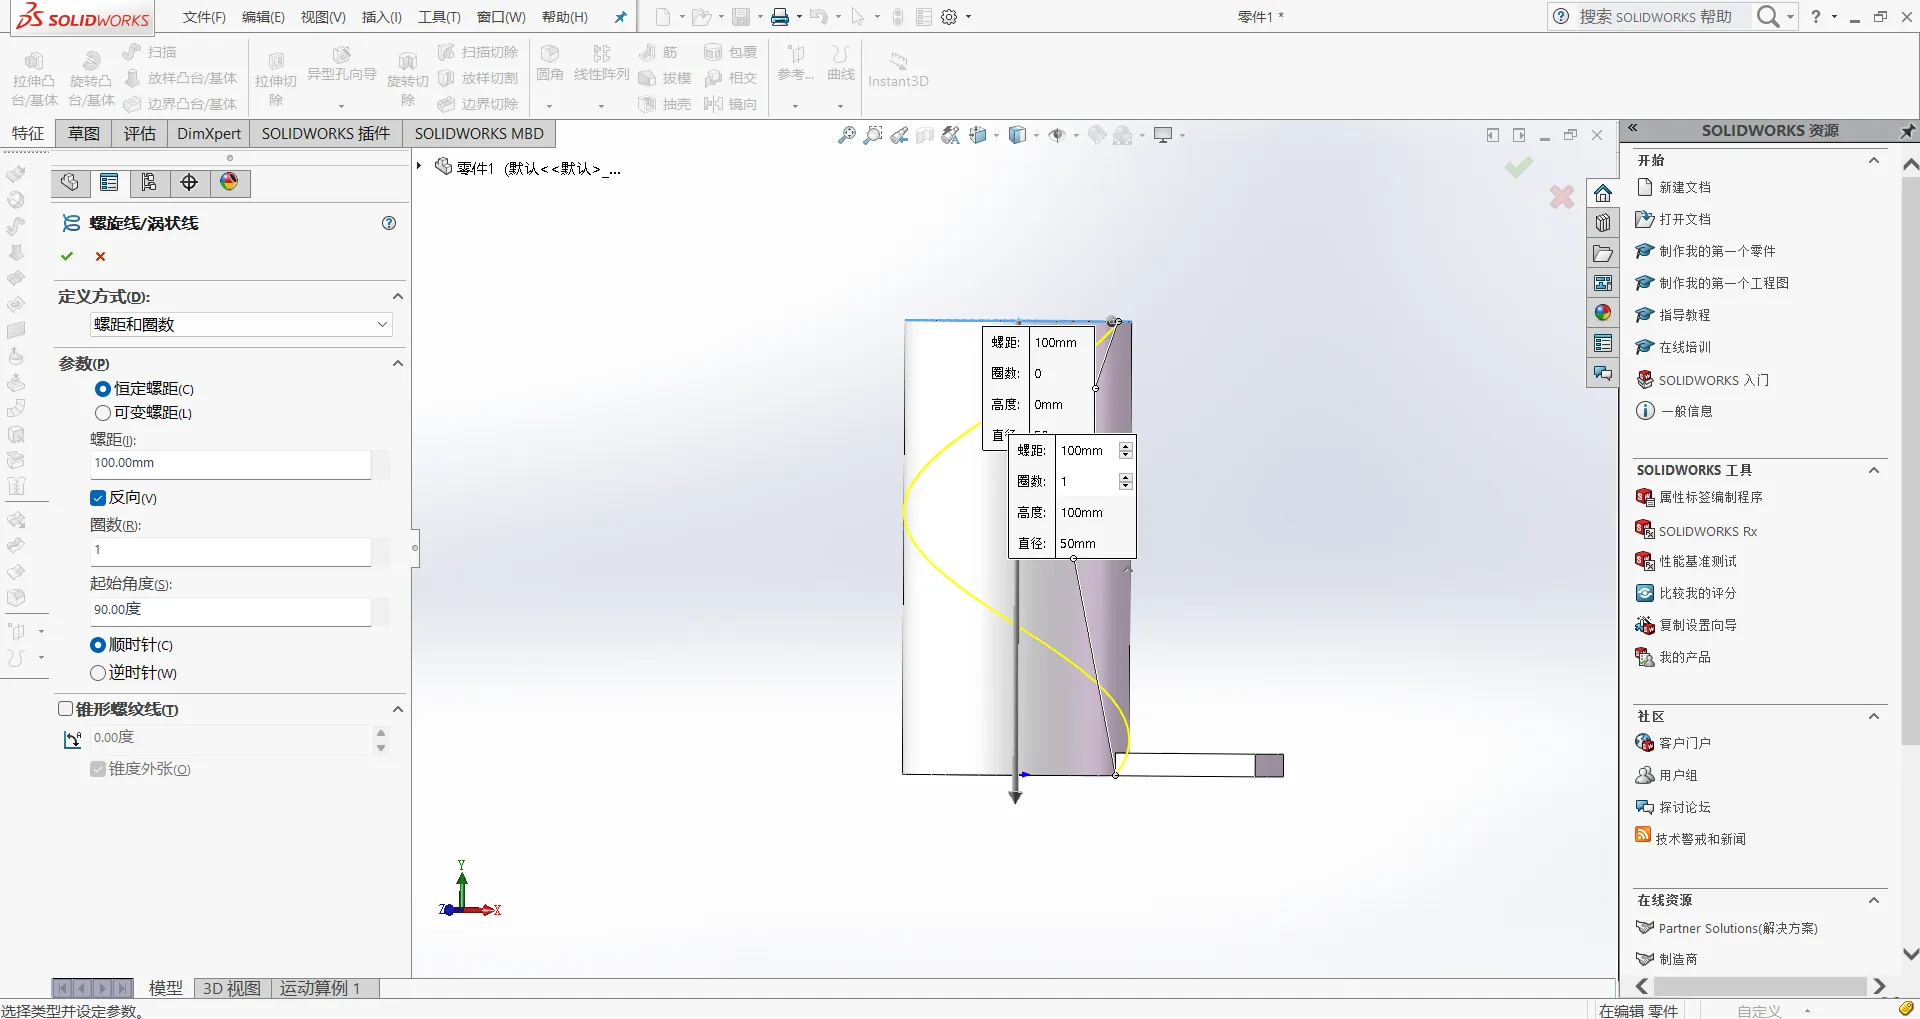
Task: Click the search magnifier icon
Action: 1768,17
